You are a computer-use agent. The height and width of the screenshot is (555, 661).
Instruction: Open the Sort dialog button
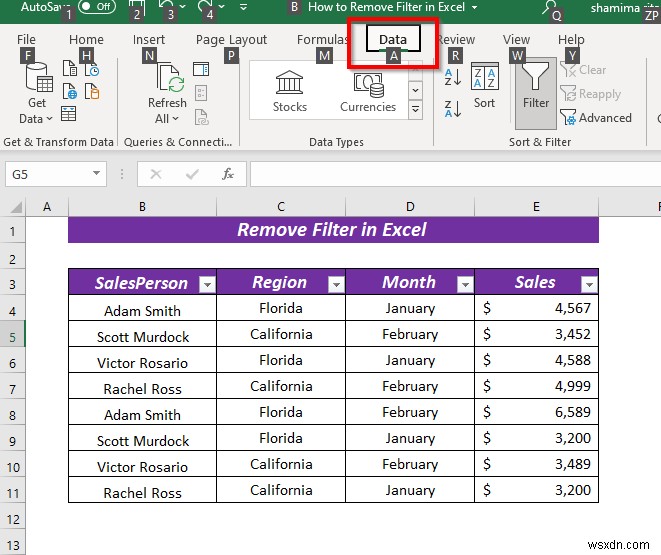[x=484, y=86]
